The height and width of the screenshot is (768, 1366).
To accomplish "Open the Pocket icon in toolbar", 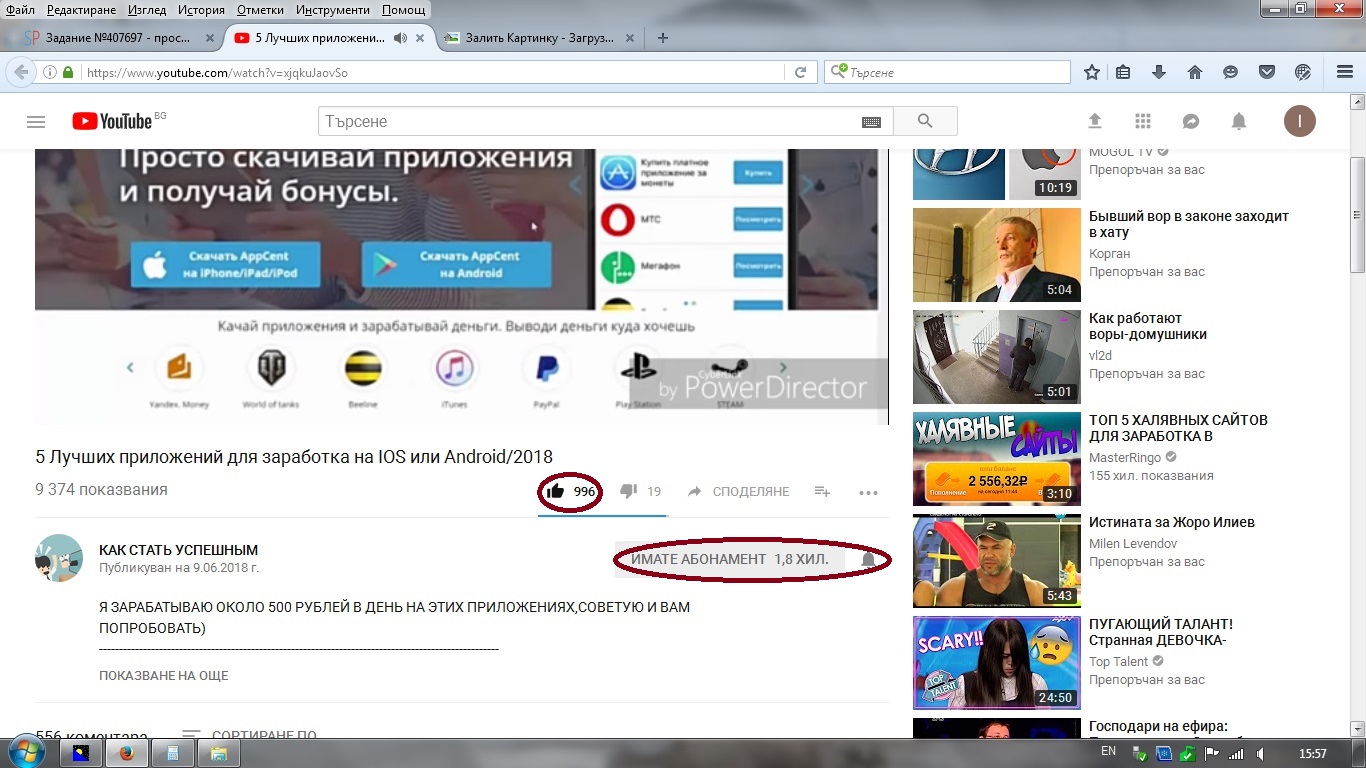I will point(1266,72).
